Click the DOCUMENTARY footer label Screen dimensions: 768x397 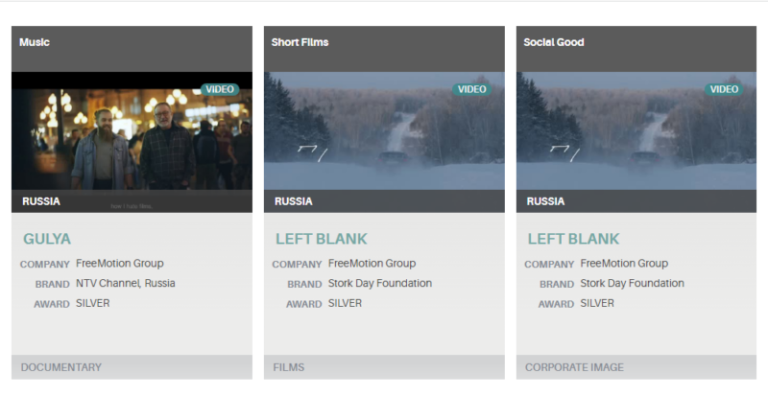(x=61, y=367)
